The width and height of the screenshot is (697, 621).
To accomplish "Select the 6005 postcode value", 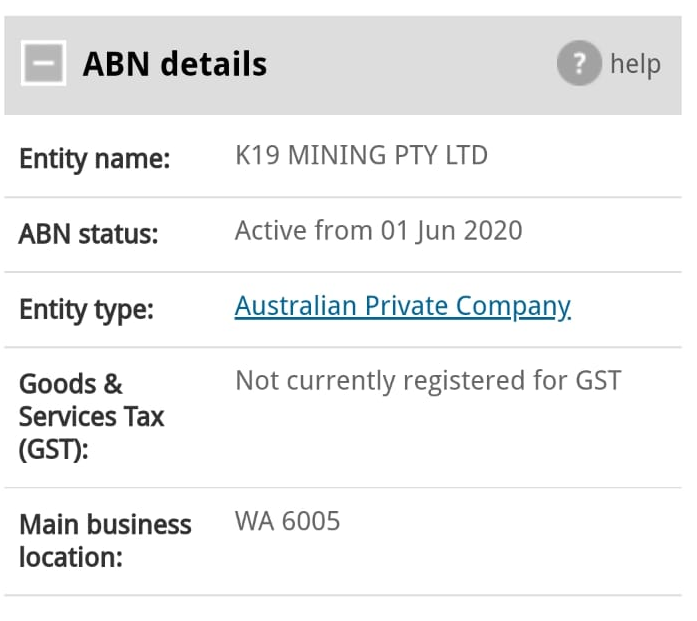I will 311,521.
